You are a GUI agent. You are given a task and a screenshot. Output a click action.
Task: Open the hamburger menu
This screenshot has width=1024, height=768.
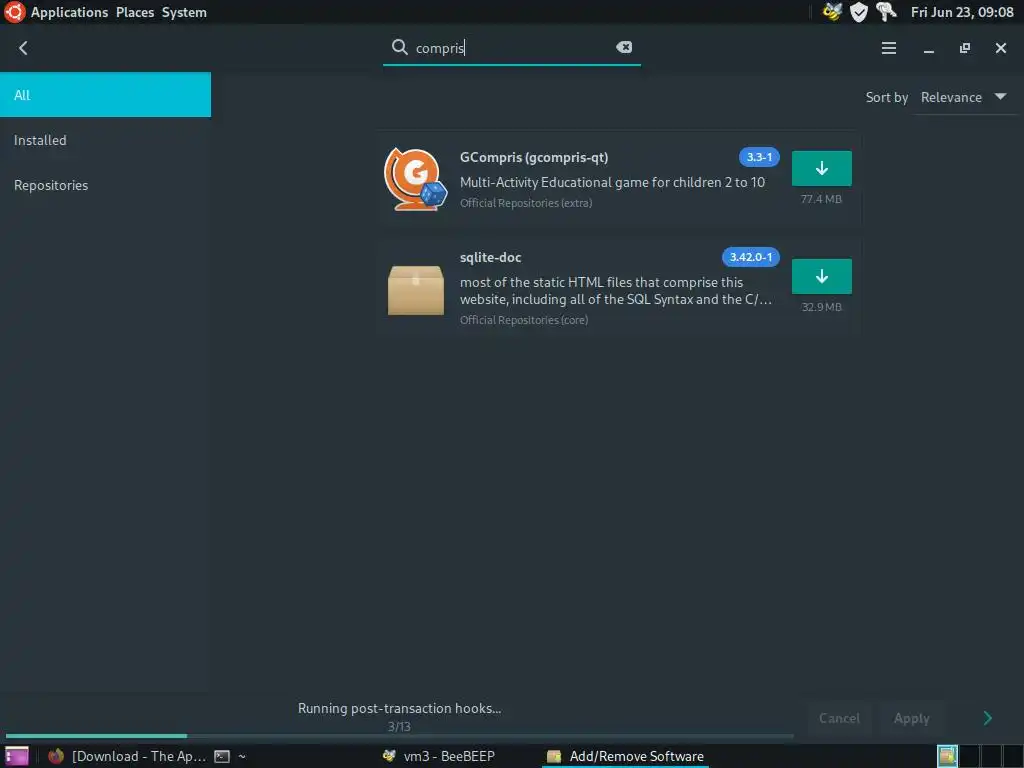[x=888, y=48]
